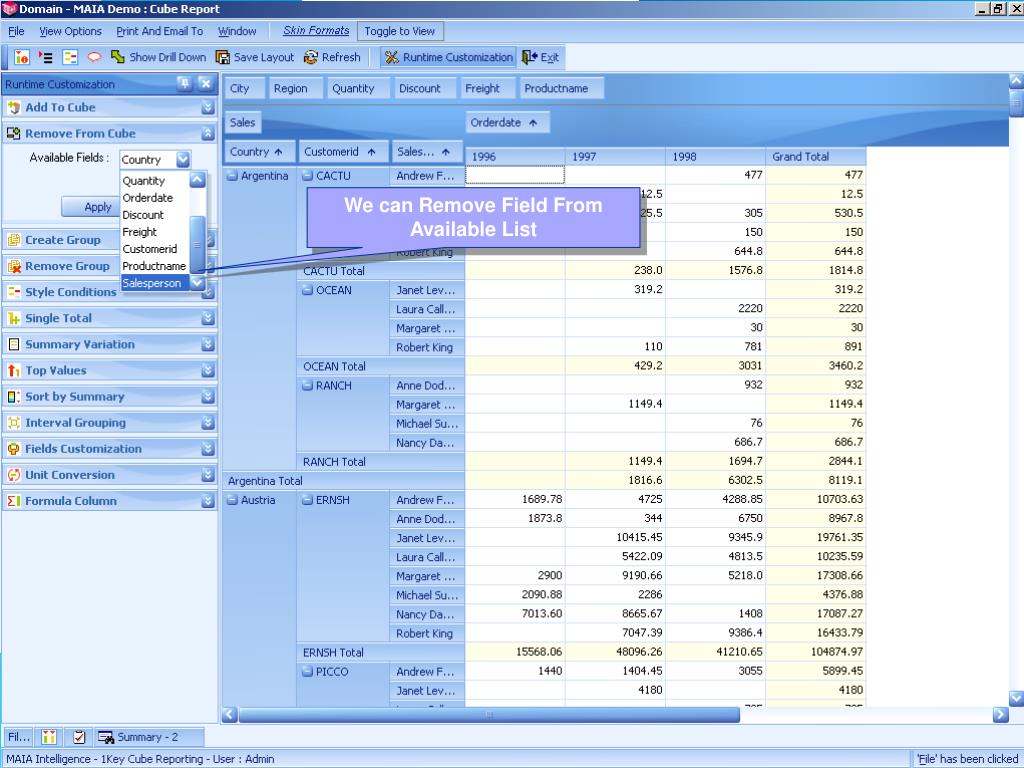
Task: Expand the Summary Variation section chevron
Action: 208,345
